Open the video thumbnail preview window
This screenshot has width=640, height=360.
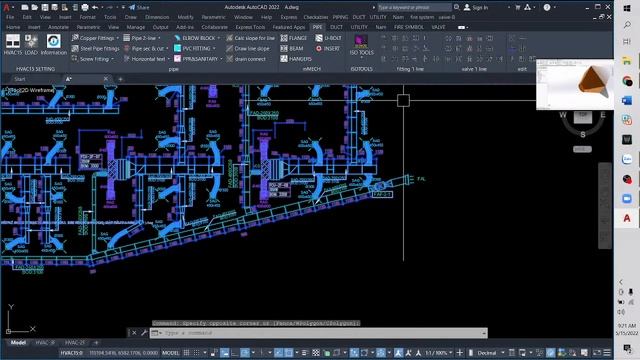pyautogui.click(x=575, y=84)
